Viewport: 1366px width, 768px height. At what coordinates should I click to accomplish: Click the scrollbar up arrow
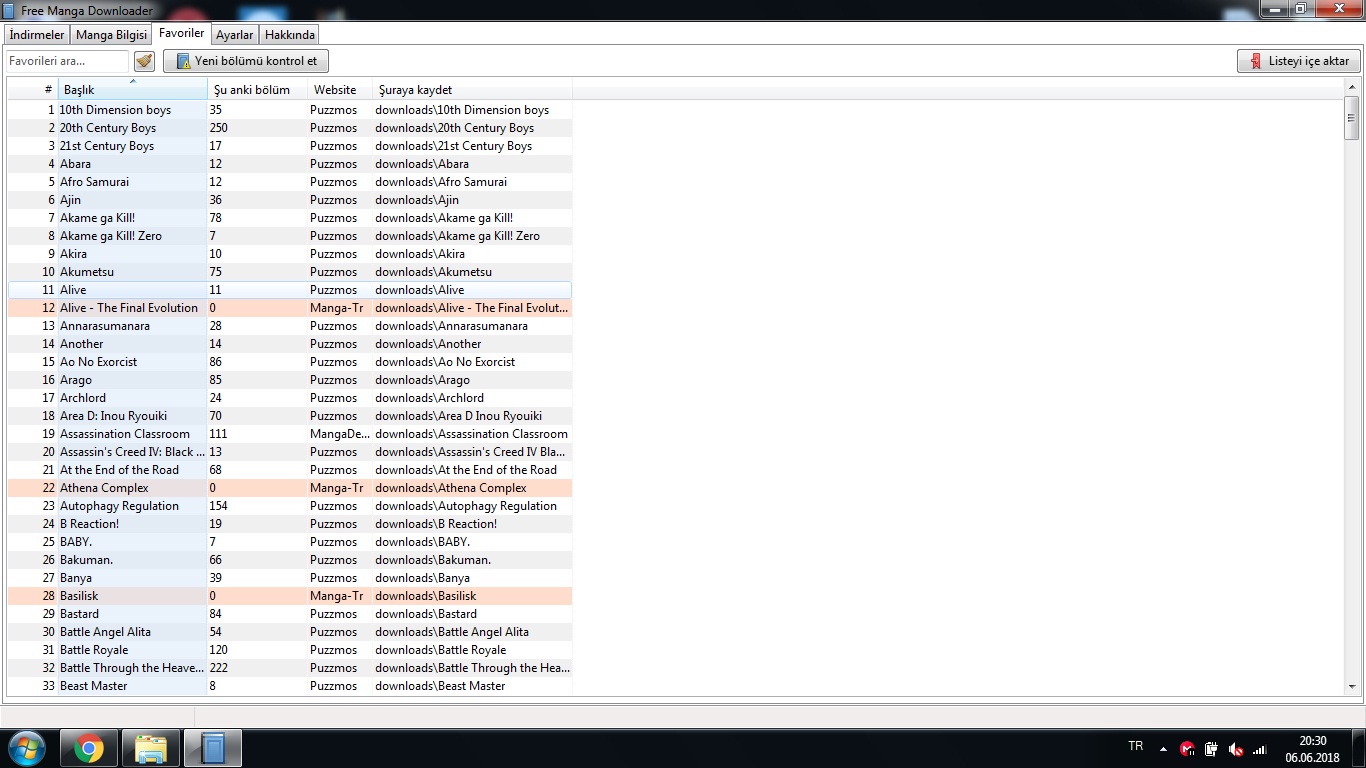click(1352, 89)
